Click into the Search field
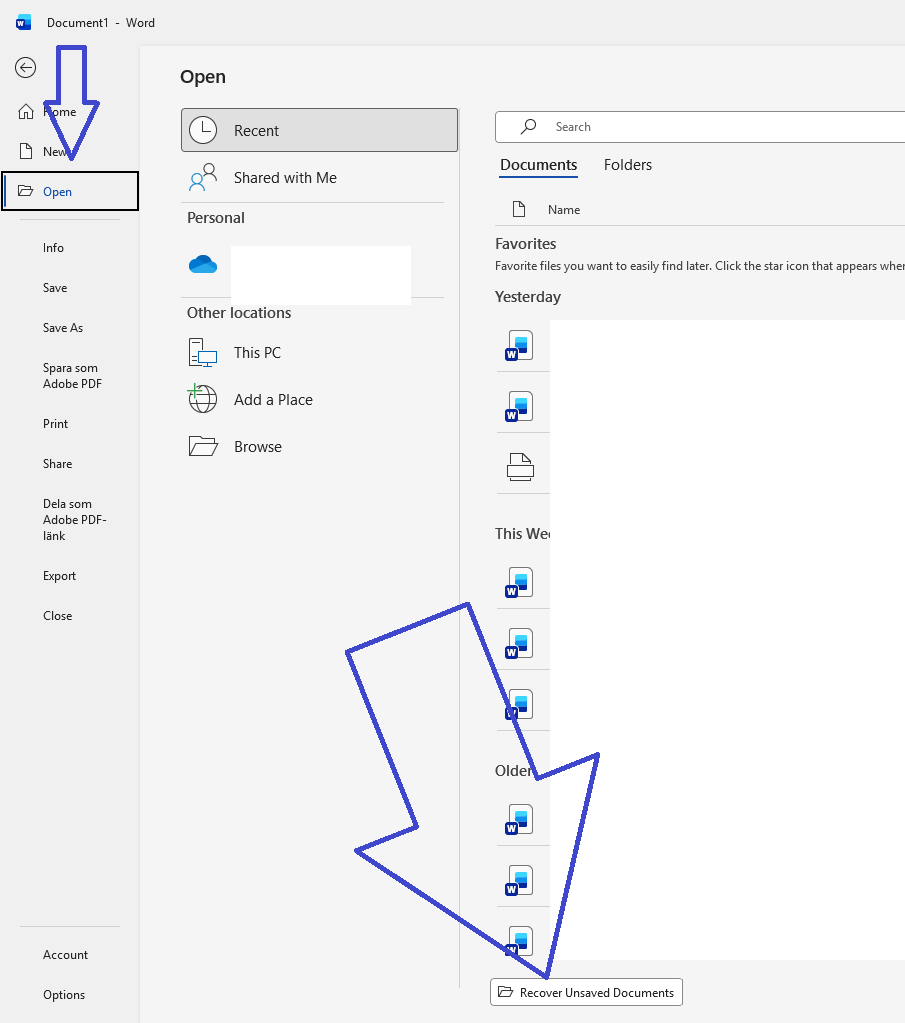 coord(701,127)
